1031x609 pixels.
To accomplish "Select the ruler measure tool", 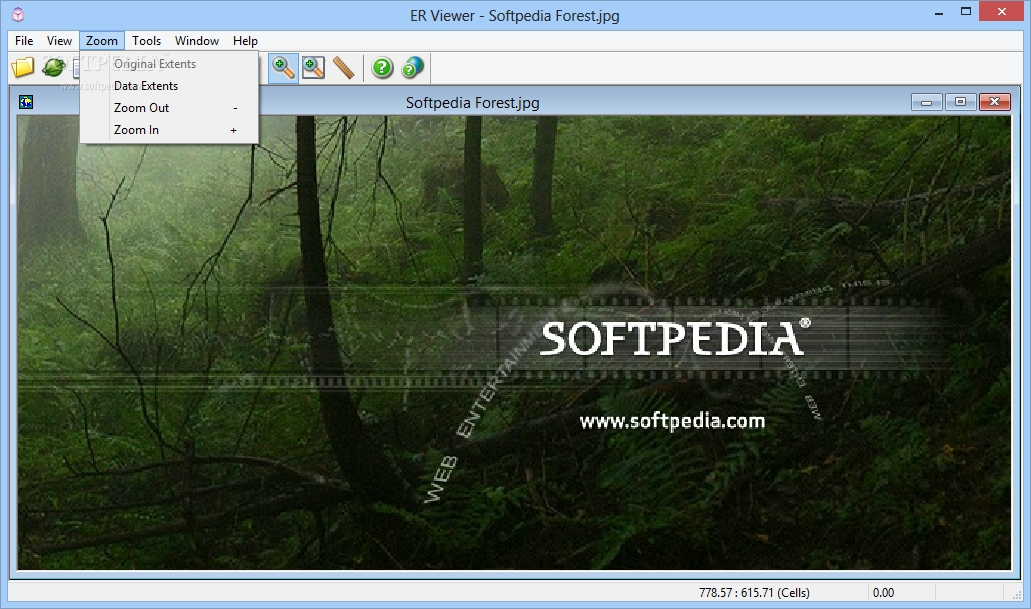I will coord(343,68).
